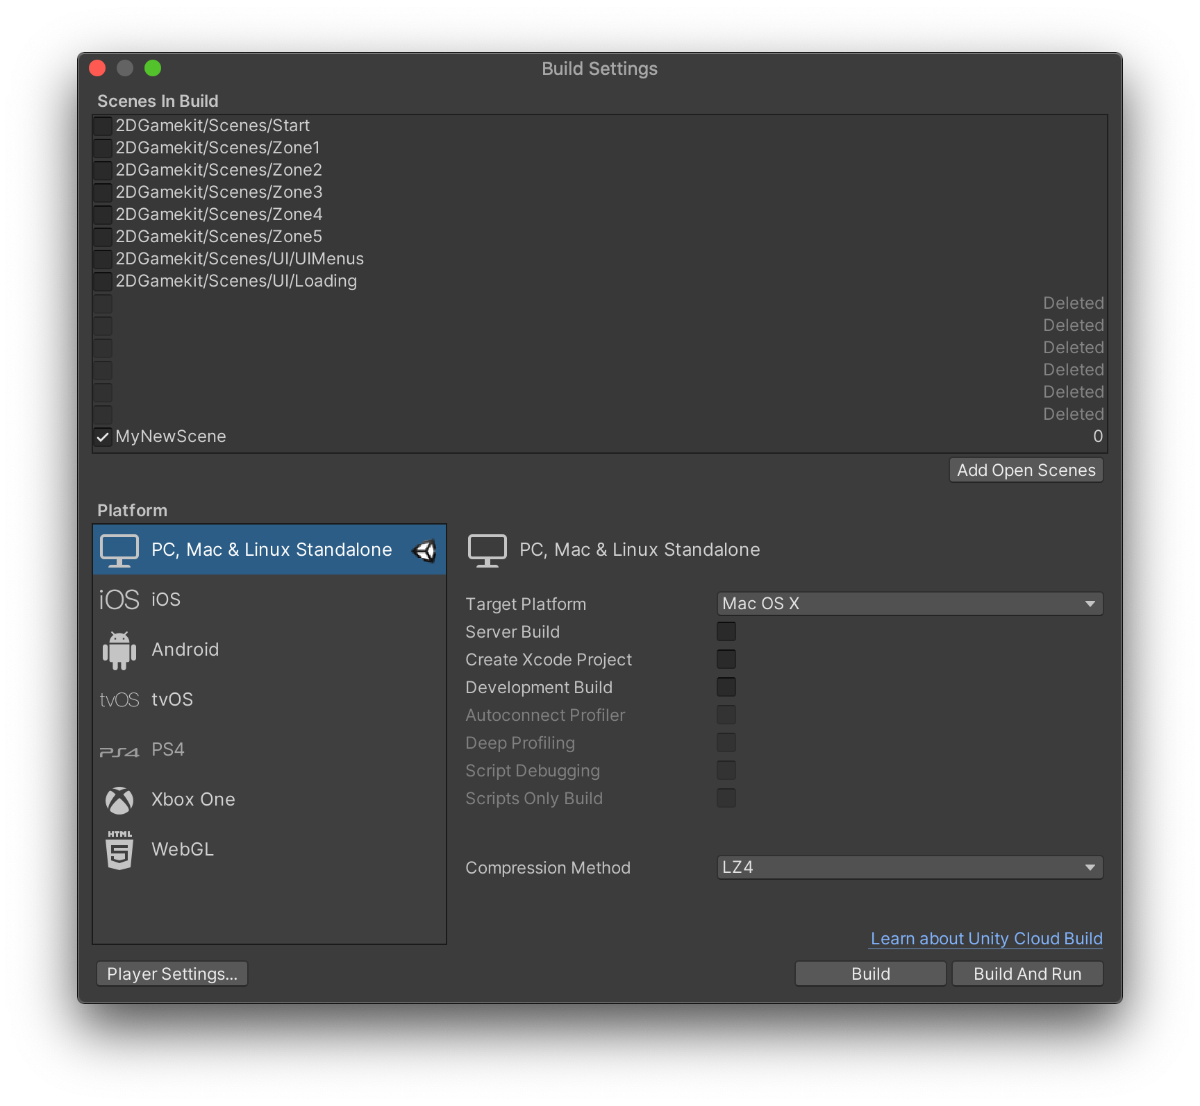1200x1106 pixels.
Task: Open Player Settings
Action: tap(172, 974)
